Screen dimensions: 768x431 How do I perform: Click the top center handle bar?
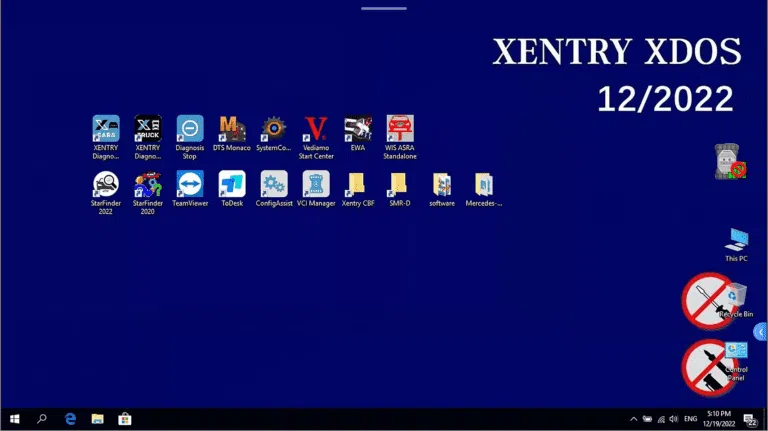point(384,8)
